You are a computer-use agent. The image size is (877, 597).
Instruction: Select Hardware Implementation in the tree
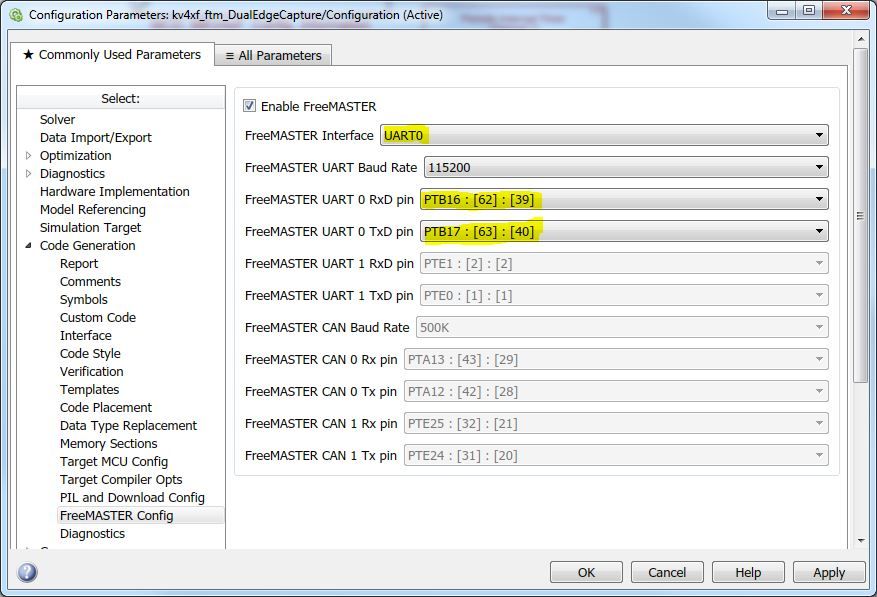[115, 191]
